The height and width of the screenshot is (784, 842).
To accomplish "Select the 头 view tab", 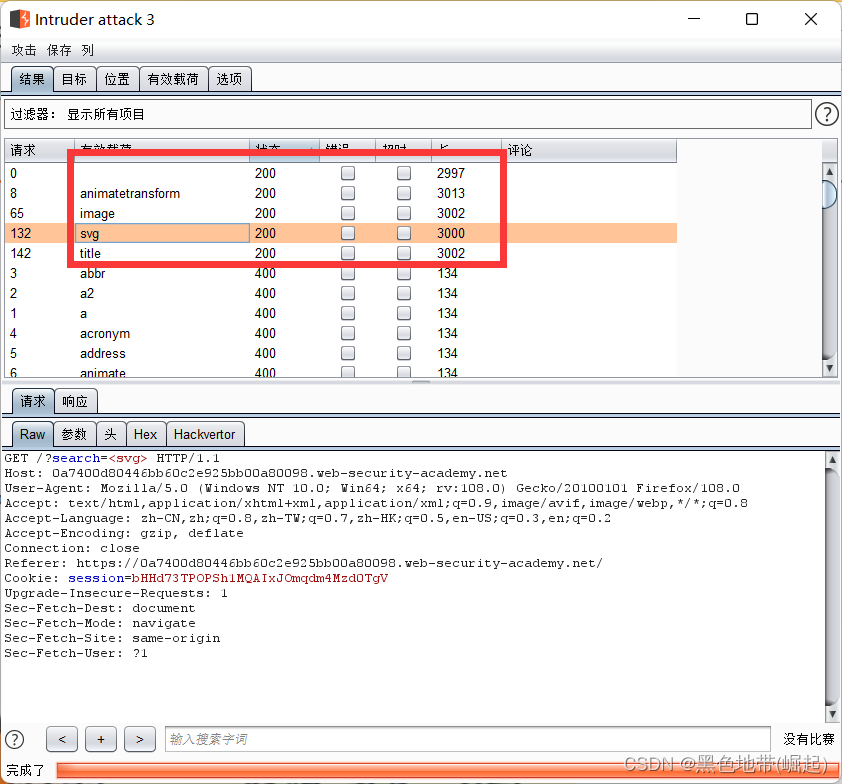I will point(111,434).
